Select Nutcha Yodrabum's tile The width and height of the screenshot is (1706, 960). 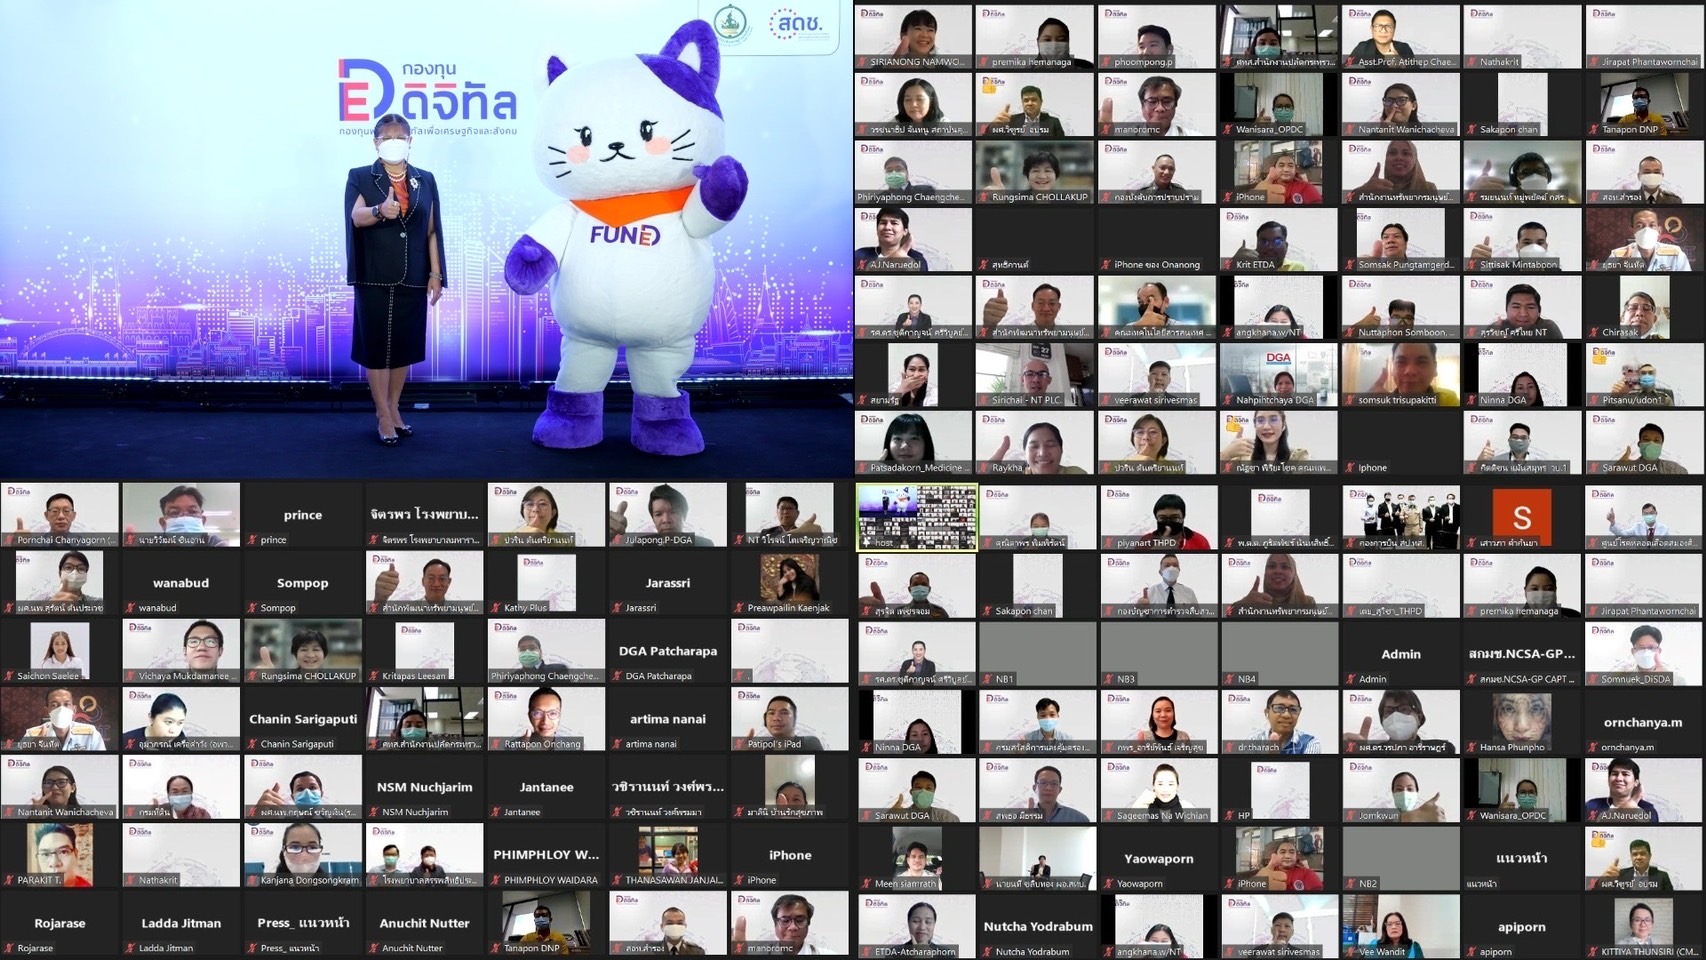click(x=1038, y=925)
